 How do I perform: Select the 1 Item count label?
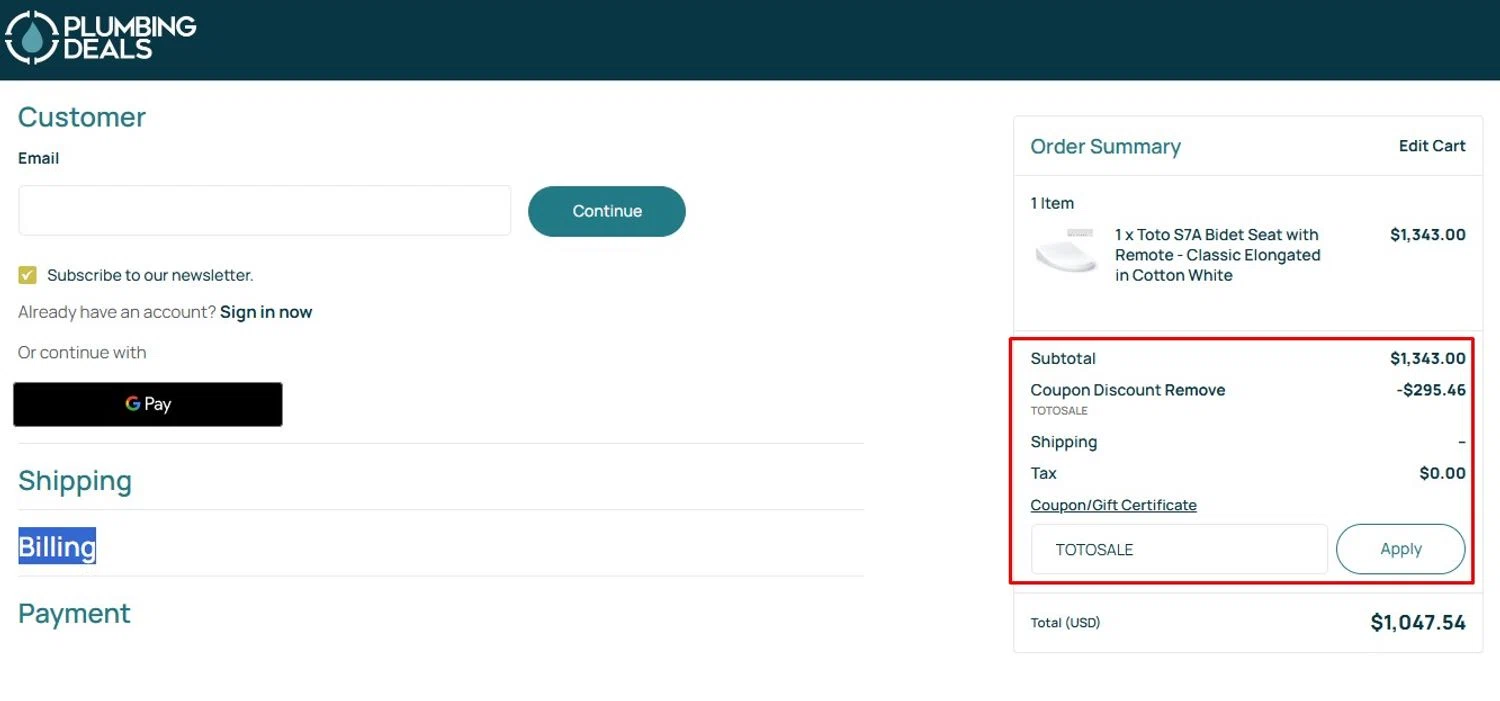pos(1052,203)
